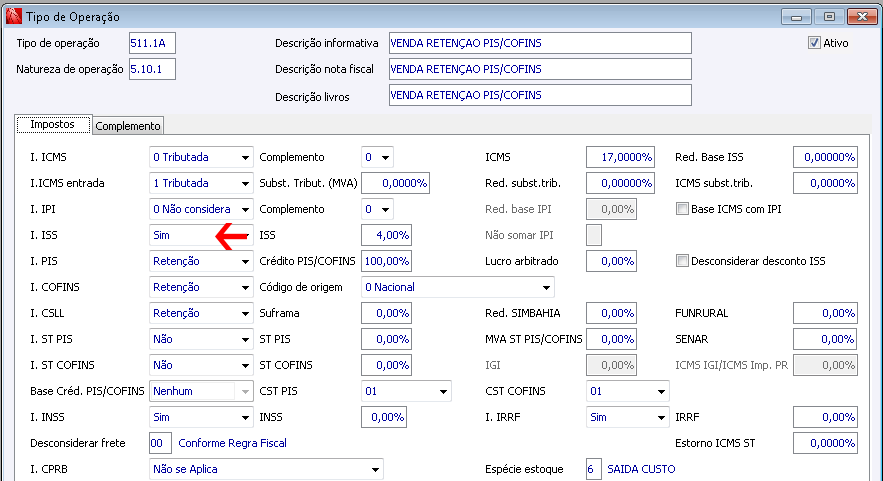
Task: Open the I. CPRB Não se Aplica dropdown
Action: tap(266, 469)
